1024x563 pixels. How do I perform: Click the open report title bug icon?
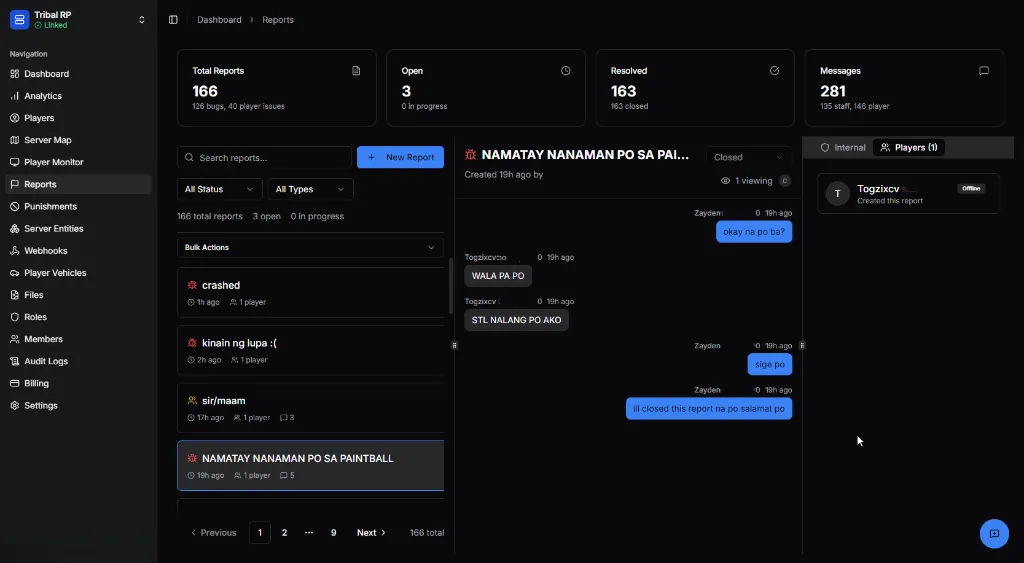tap(470, 155)
